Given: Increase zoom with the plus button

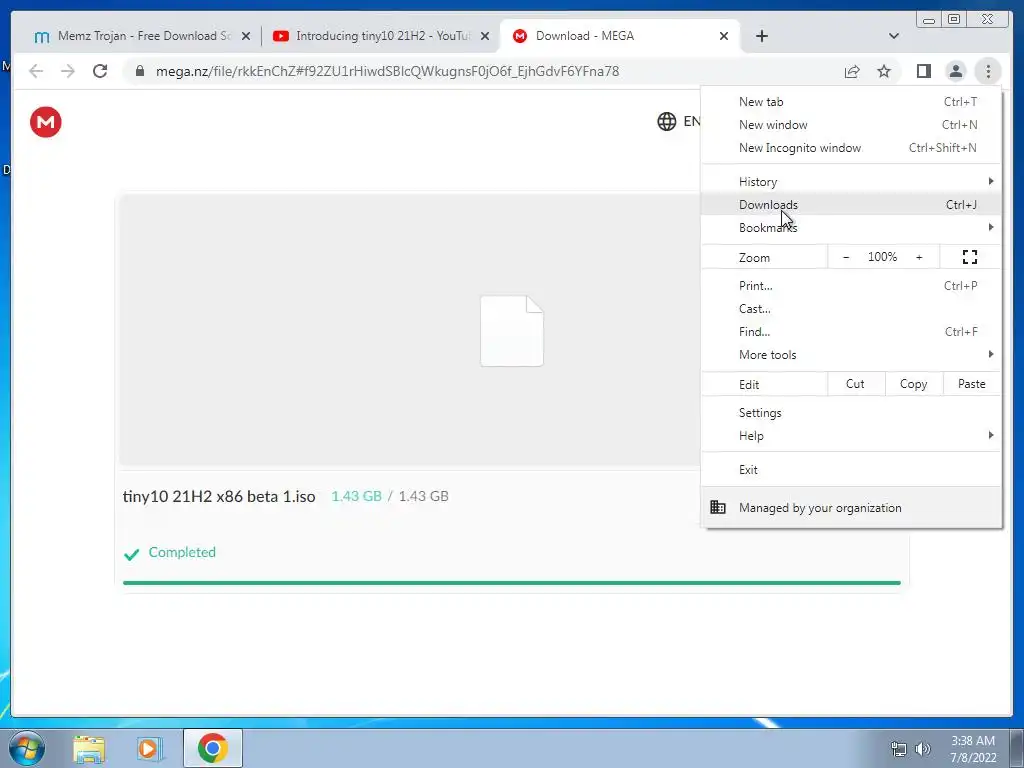Looking at the screenshot, I should click(x=919, y=257).
